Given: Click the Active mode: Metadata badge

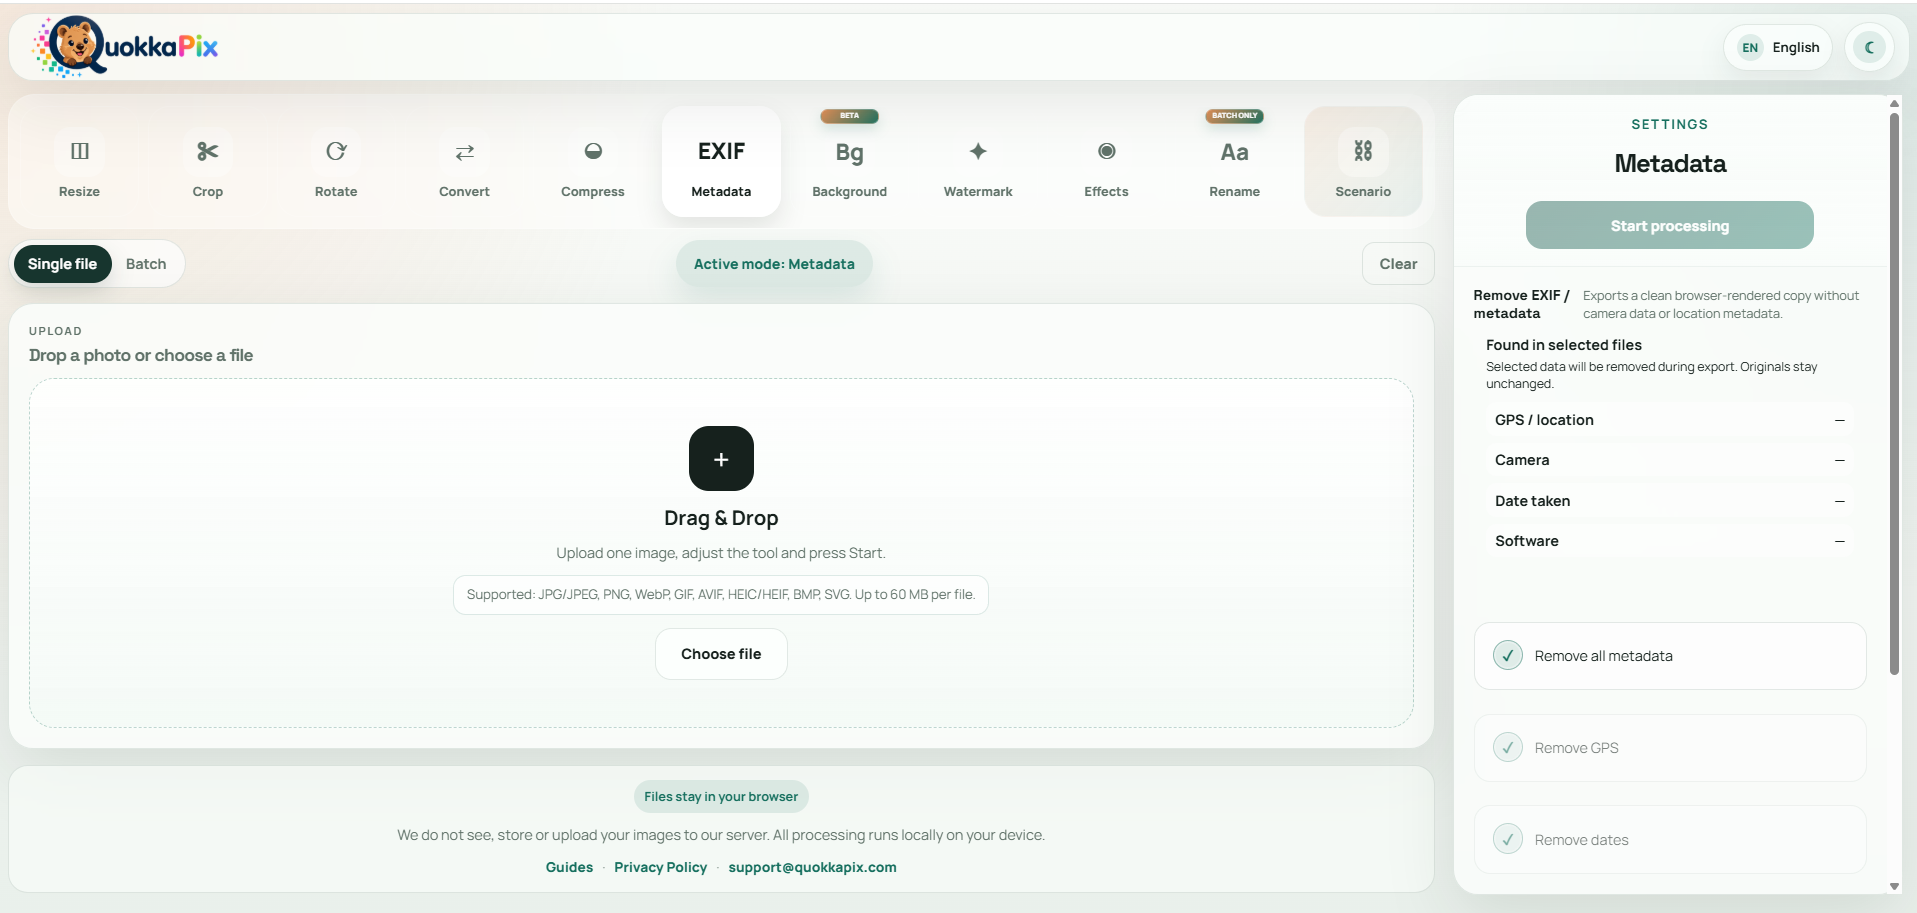Looking at the screenshot, I should click(x=774, y=264).
